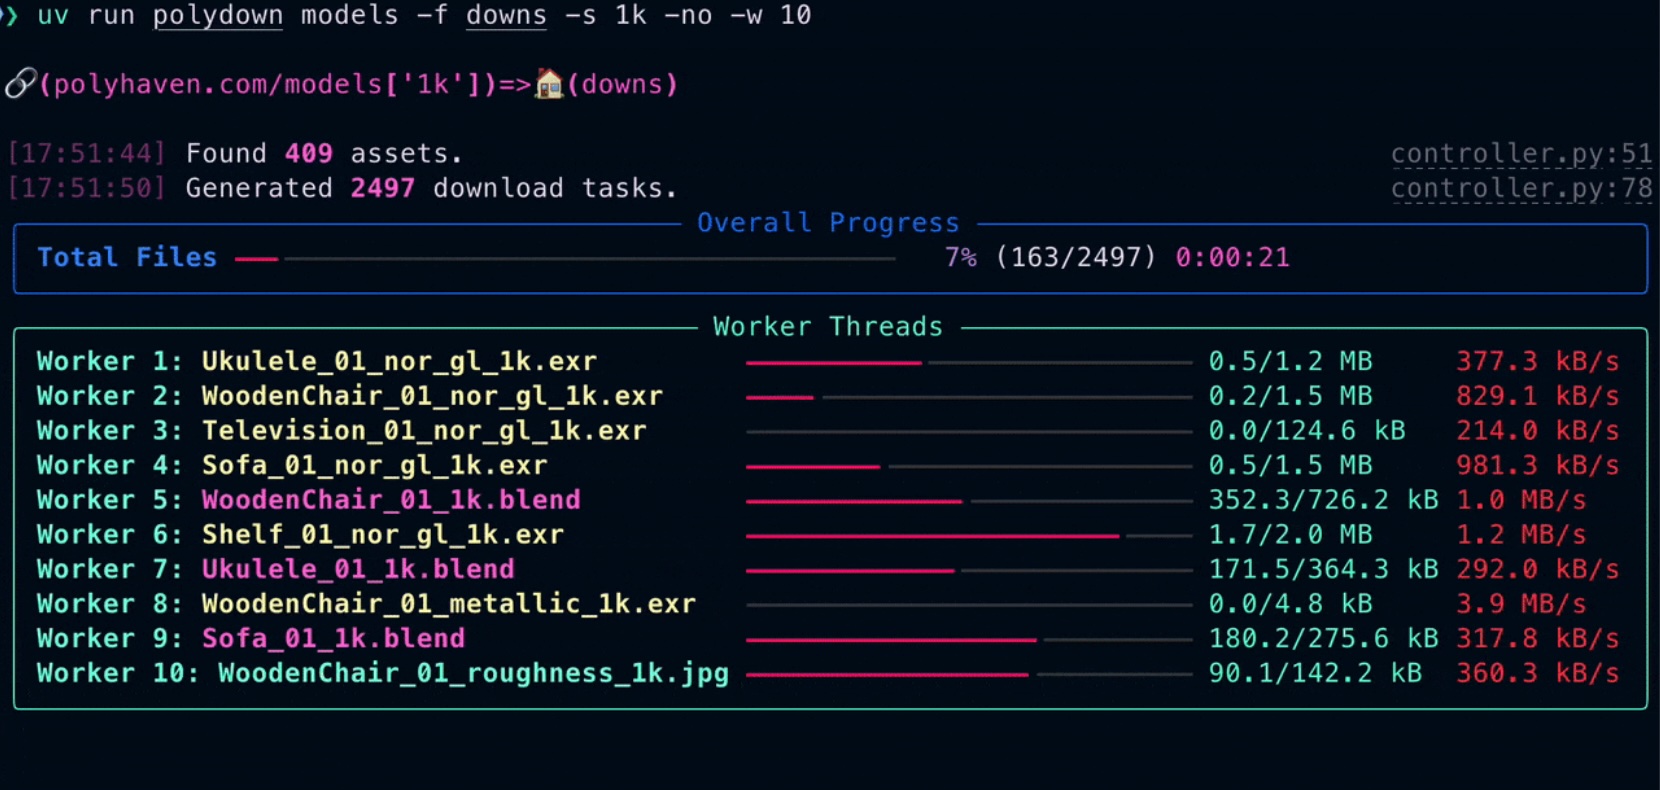Click the speed value 1.2 MB/s
Image resolution: width=1660 pixels, height=790 pixels.
(1521, 535)
